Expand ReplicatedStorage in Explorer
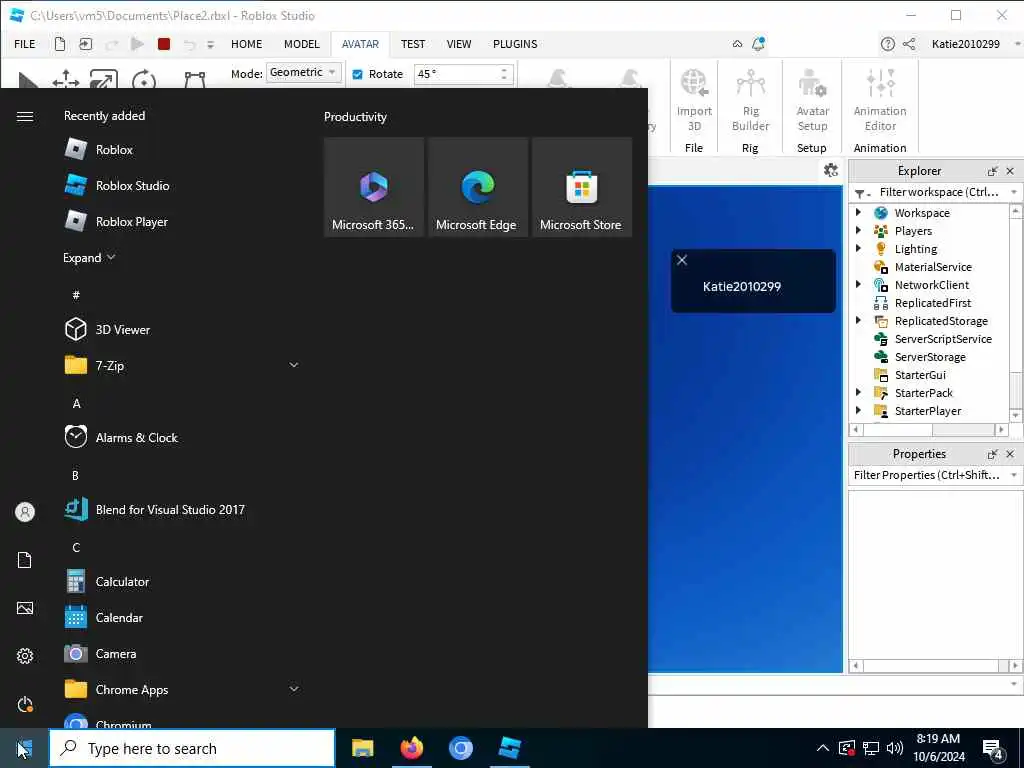Viewport: 1024px width, 768px height. coord(858,320)
